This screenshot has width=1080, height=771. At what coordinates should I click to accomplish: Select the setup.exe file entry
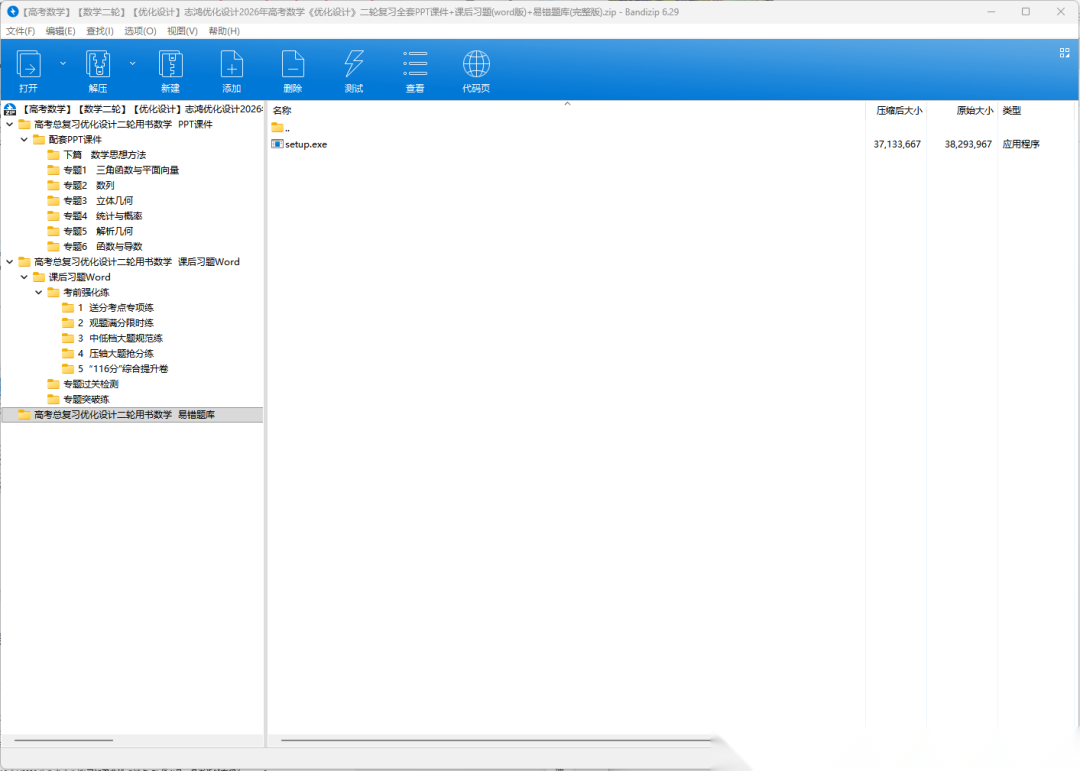(x=305, y=145)
